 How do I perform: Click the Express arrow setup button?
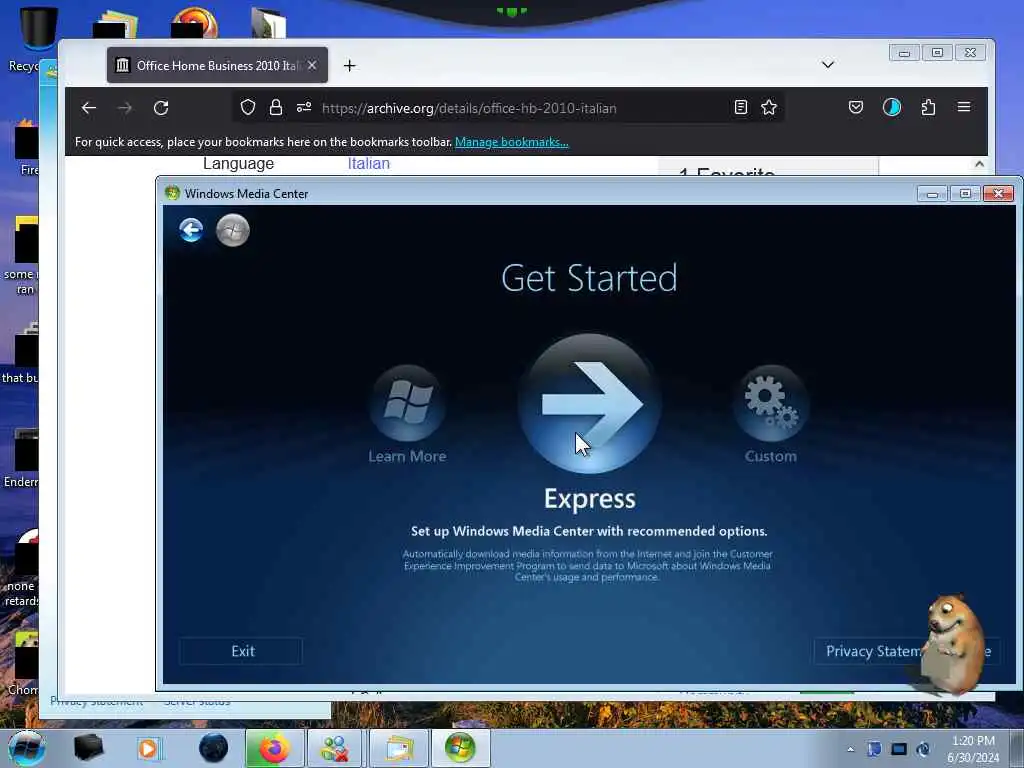589,404
